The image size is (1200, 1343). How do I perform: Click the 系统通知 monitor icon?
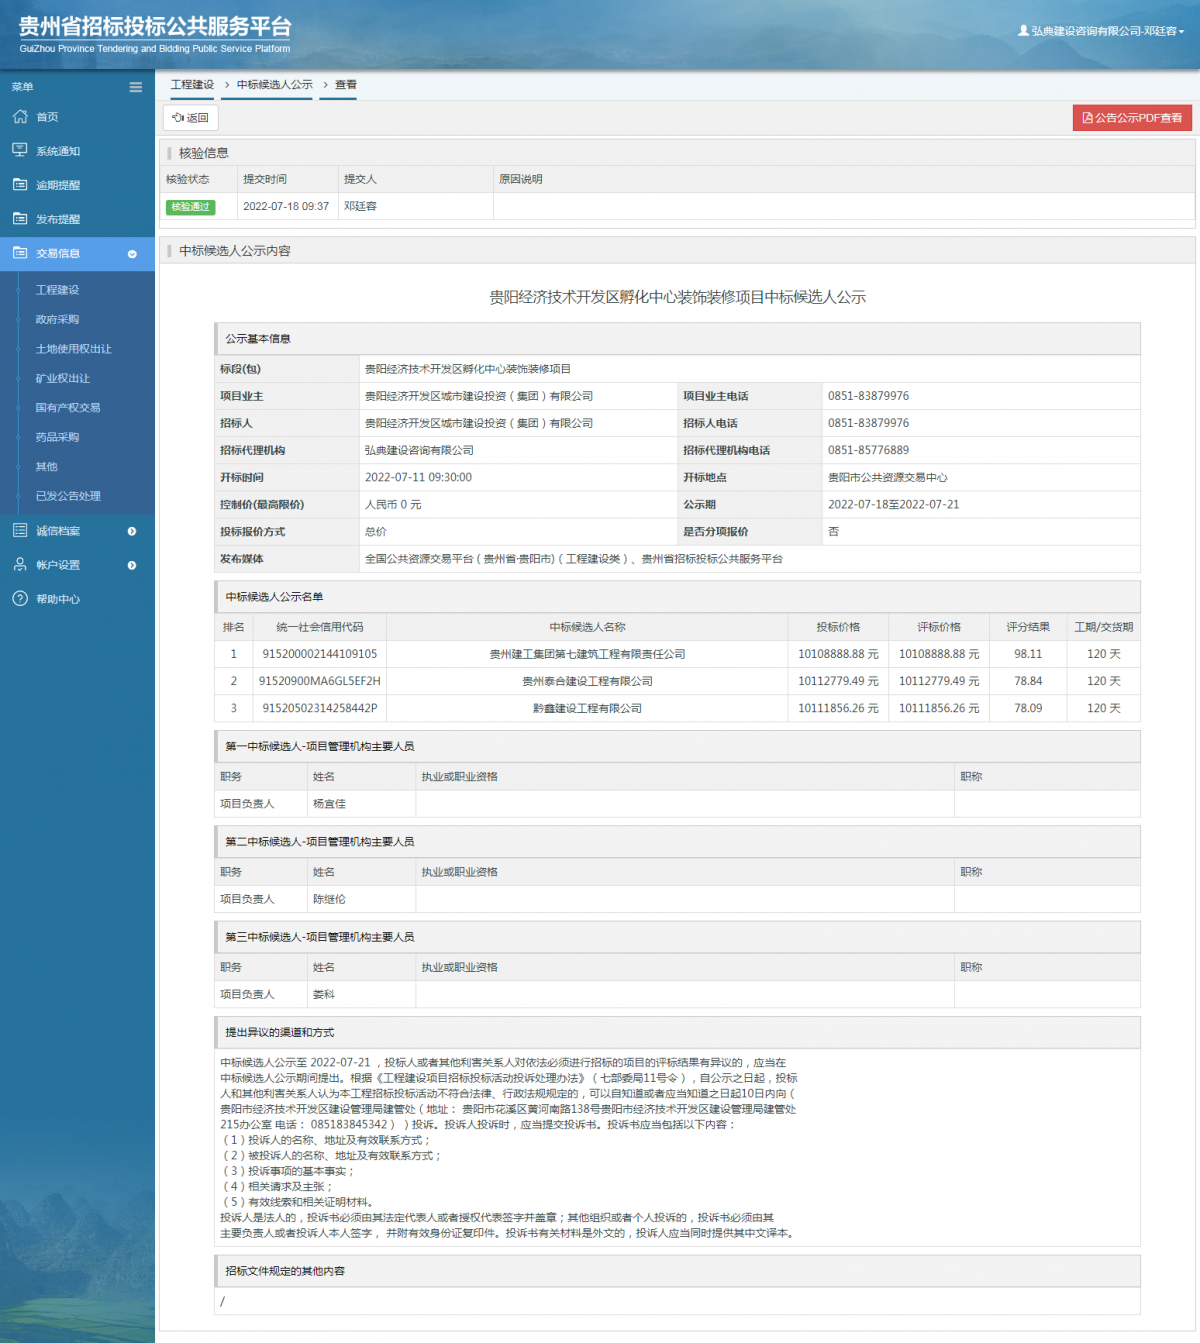20,150
